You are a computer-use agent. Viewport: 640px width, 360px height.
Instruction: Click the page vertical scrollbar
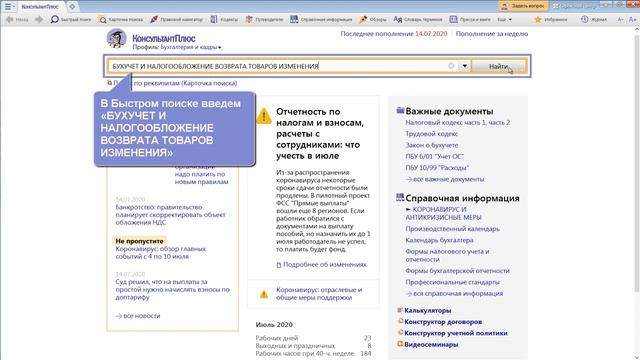click(x=636, y=163)
